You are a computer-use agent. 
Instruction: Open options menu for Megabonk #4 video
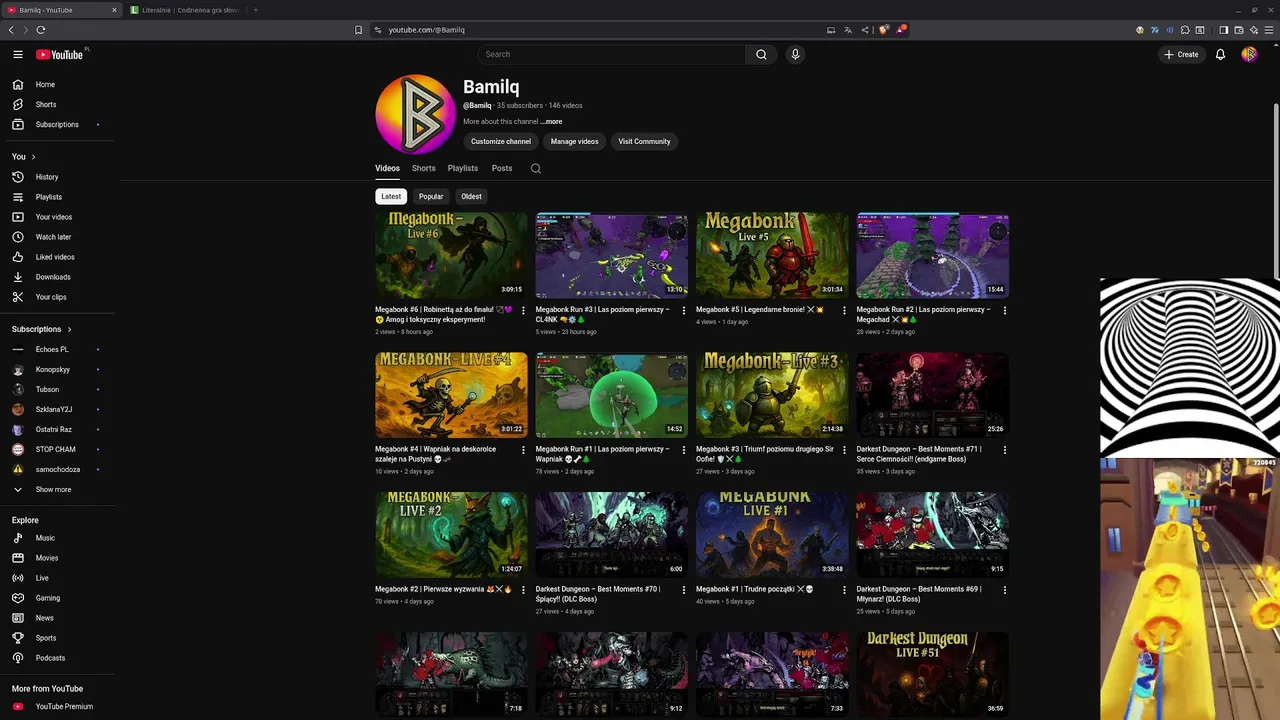click(523, 450)
